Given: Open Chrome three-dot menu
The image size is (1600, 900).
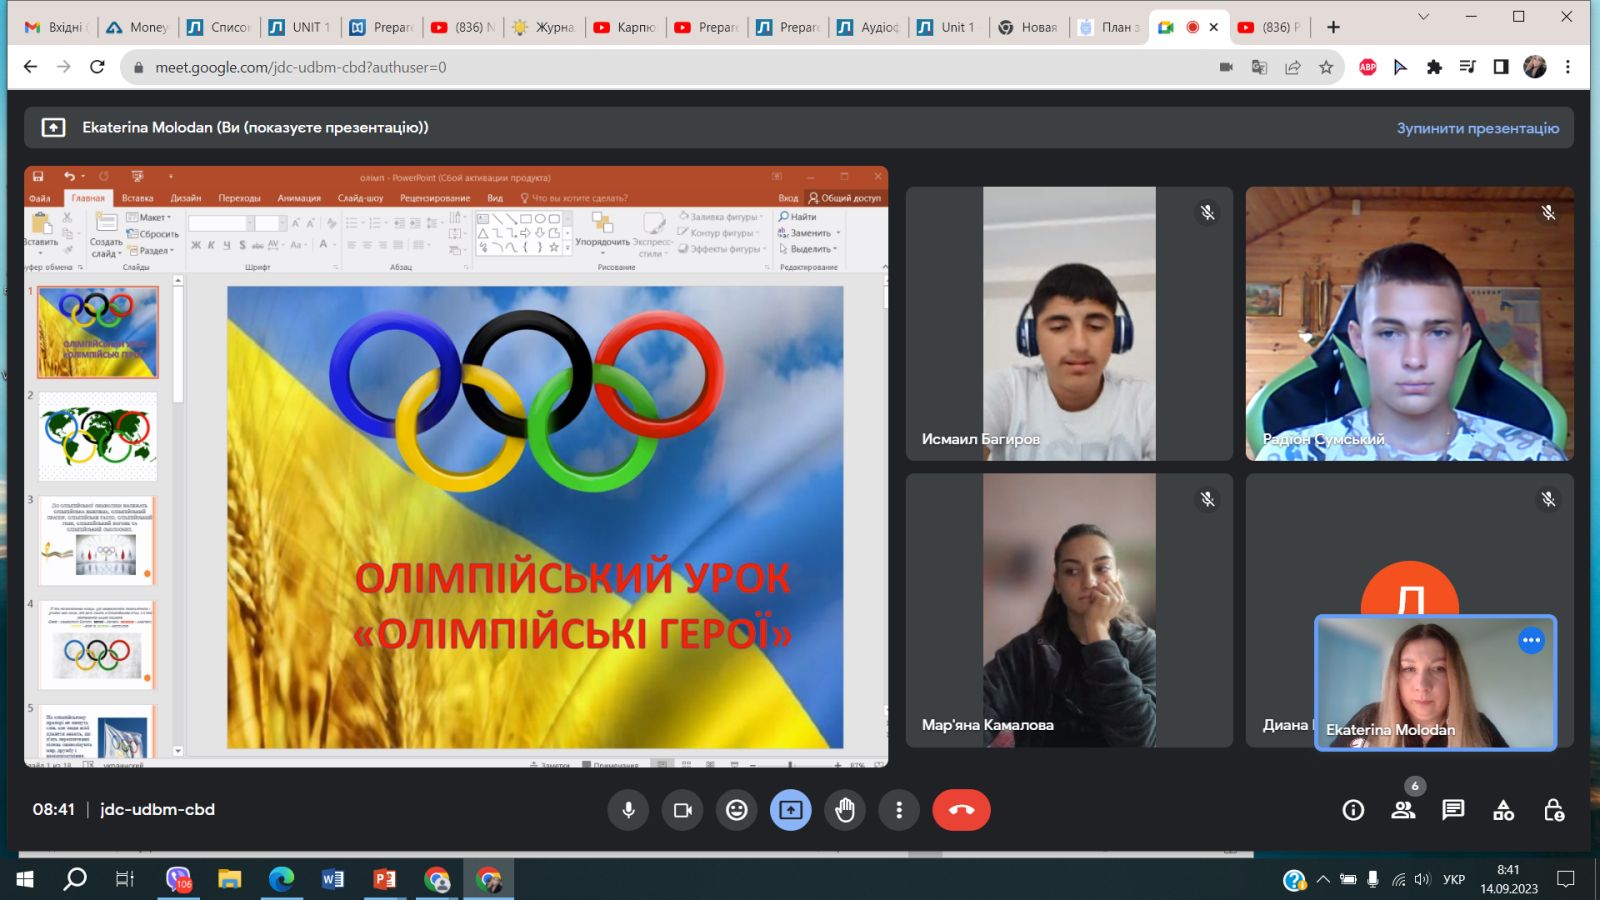Looking at the screenshot, I should tap(1568, 67).
